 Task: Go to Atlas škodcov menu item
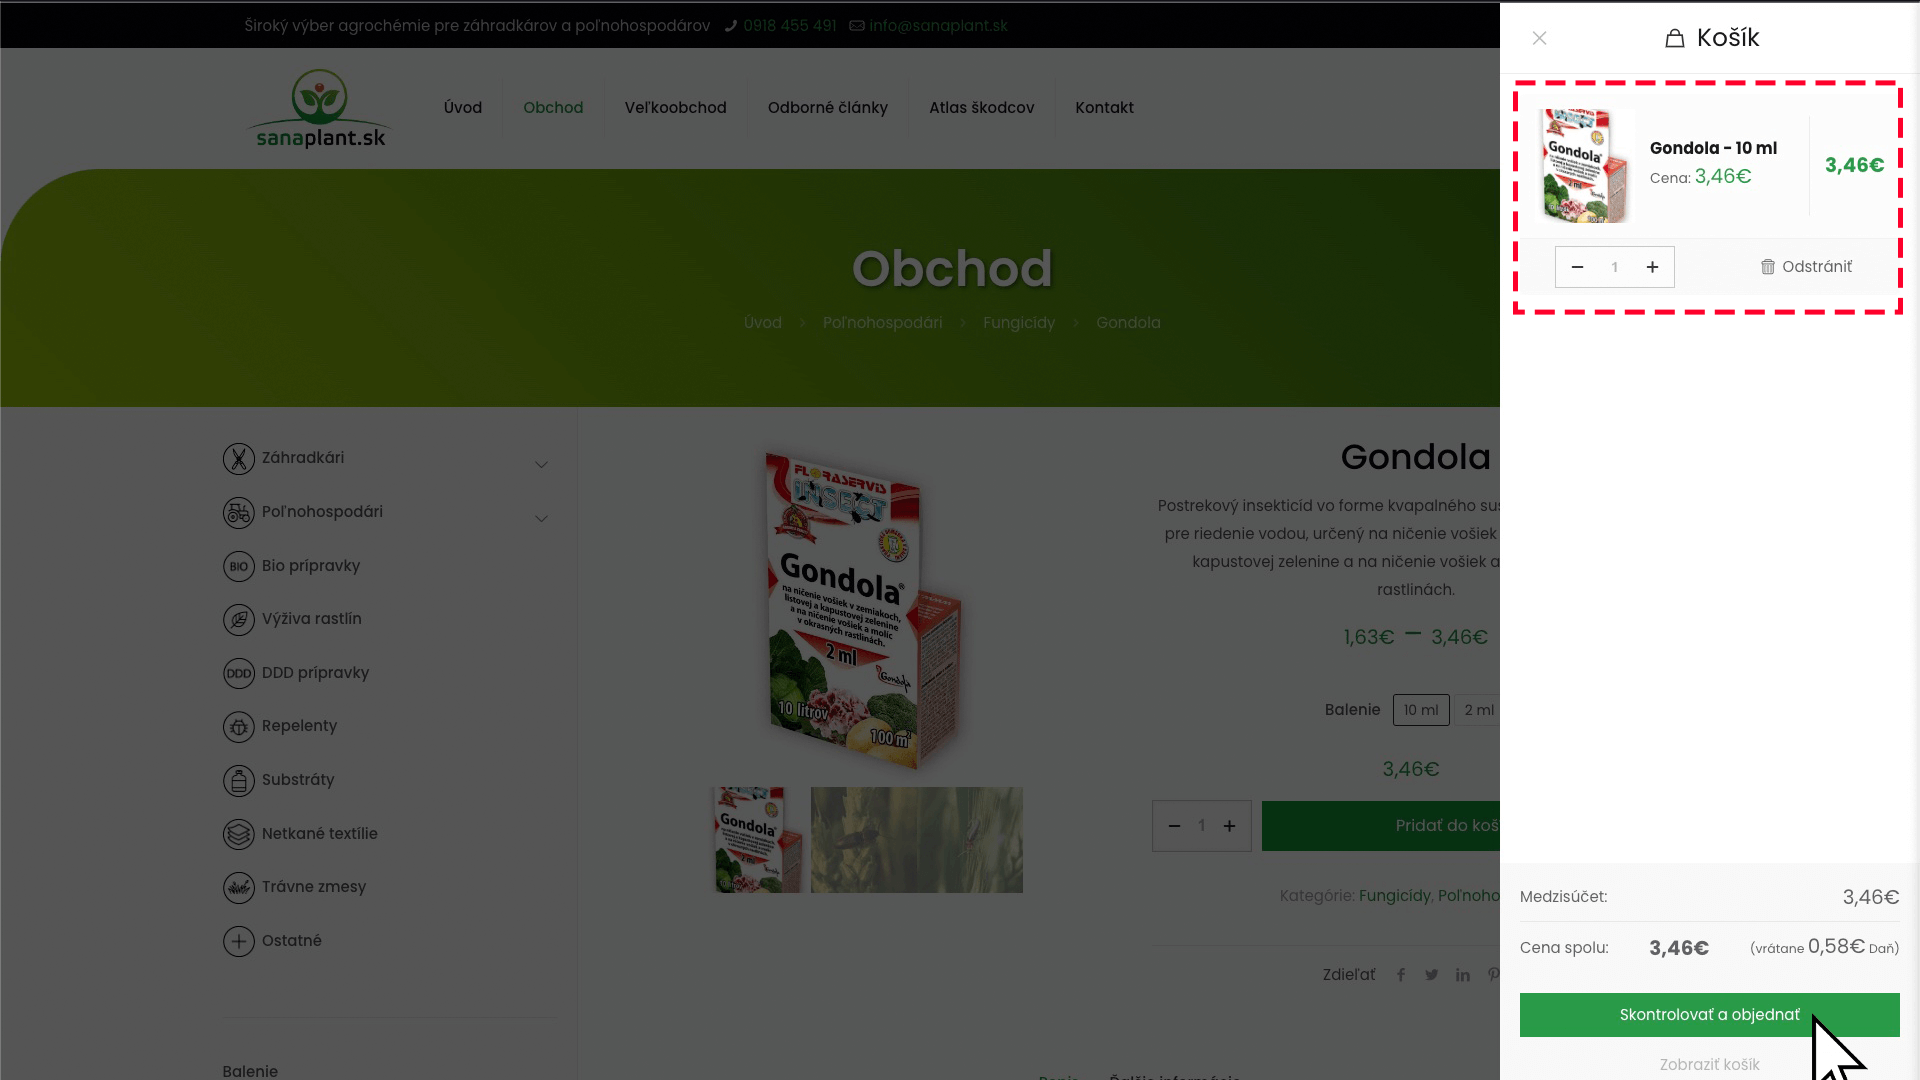point(982,108)
